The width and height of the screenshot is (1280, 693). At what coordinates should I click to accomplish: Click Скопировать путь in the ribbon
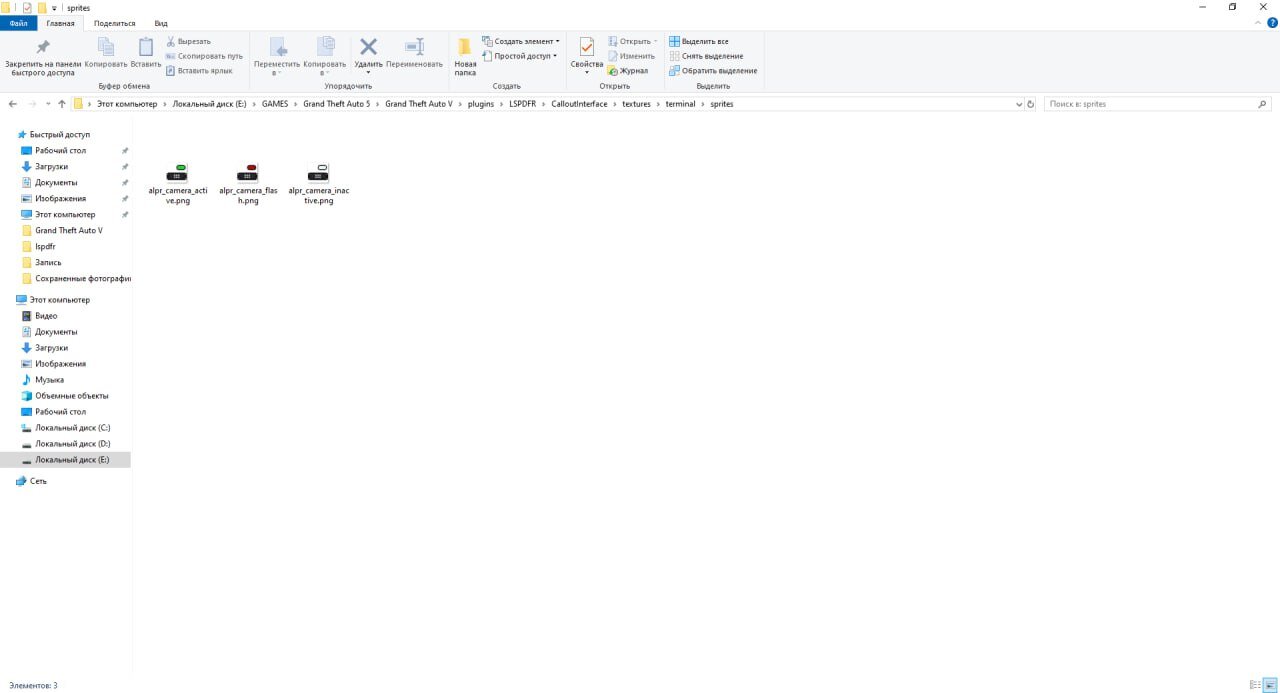pyautogui.click(x=204, y=56)
